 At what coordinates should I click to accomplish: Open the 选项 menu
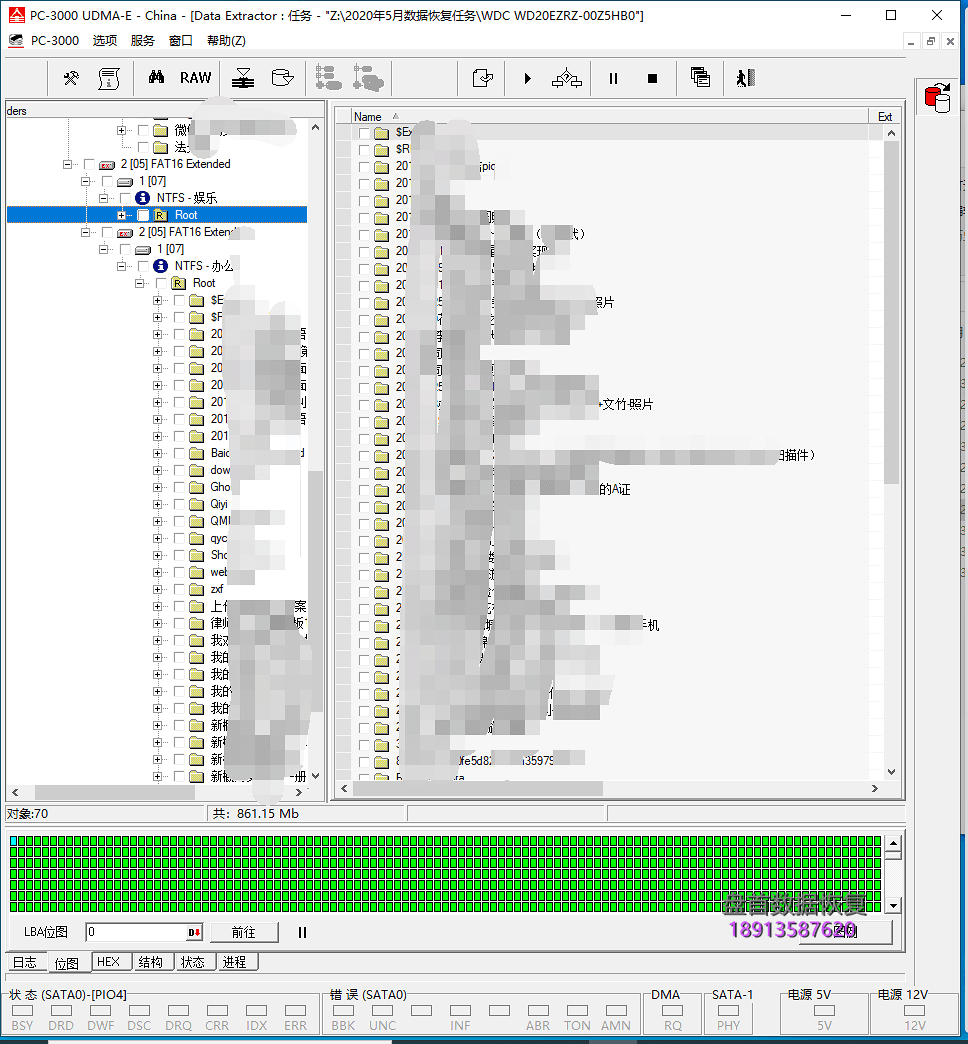click(x=105, y=41)
